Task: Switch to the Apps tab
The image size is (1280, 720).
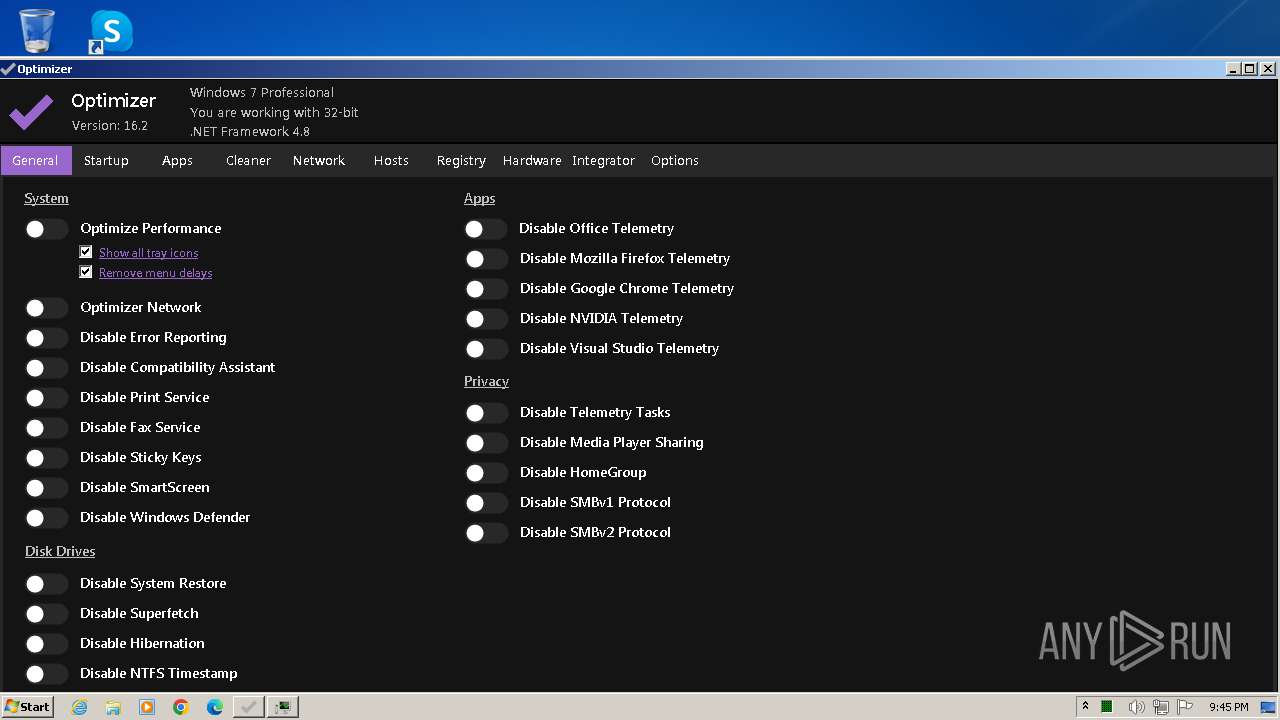Action: coord(177,160)
